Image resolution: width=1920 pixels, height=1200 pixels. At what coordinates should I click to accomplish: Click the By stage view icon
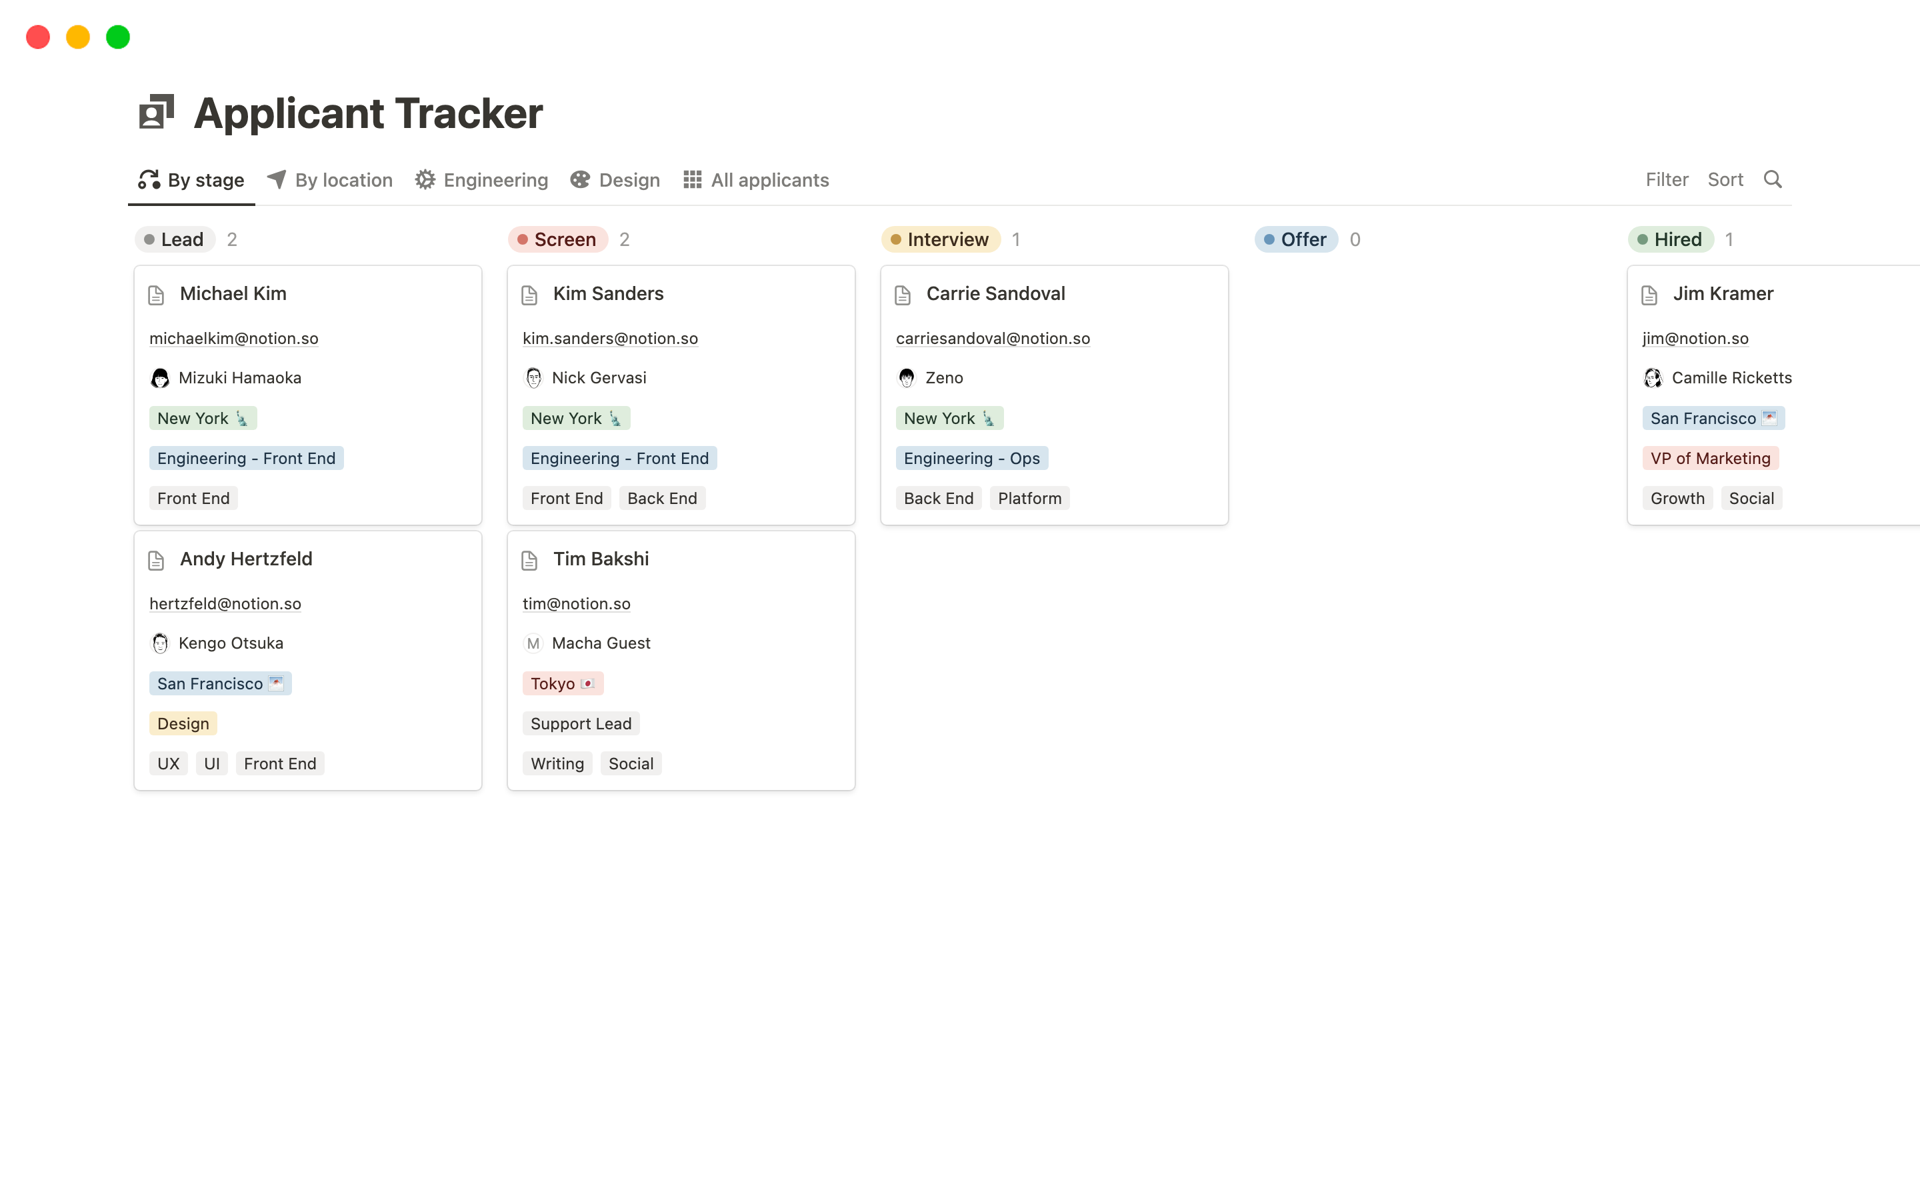point(148,180)
